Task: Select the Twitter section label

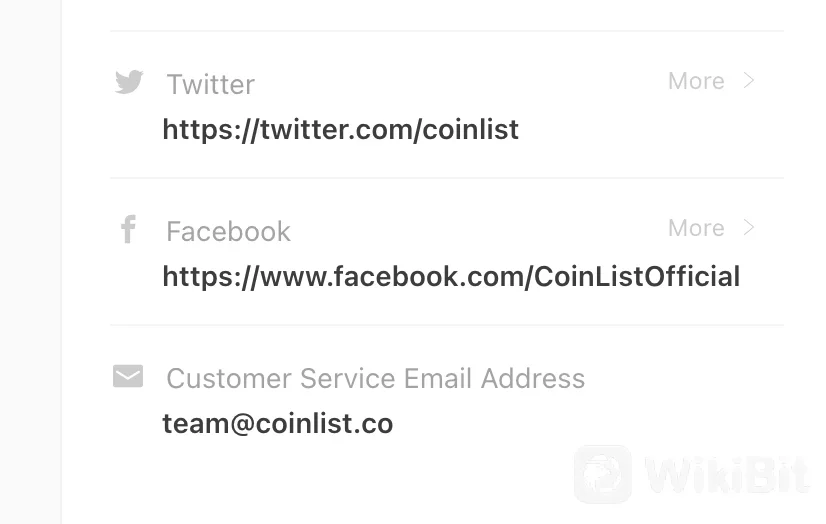Action: point(210,84)
